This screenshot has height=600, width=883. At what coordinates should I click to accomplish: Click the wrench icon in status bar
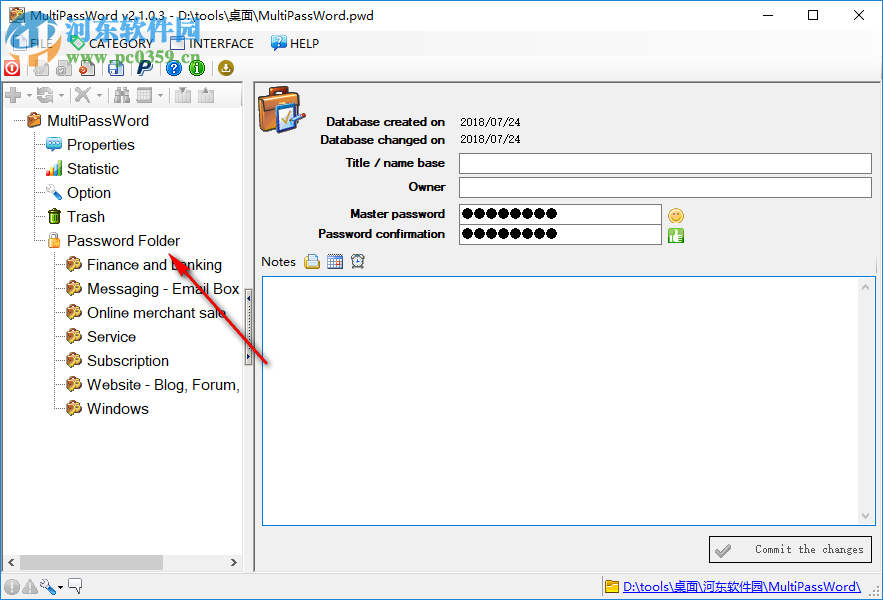click(x=47, y=588)
